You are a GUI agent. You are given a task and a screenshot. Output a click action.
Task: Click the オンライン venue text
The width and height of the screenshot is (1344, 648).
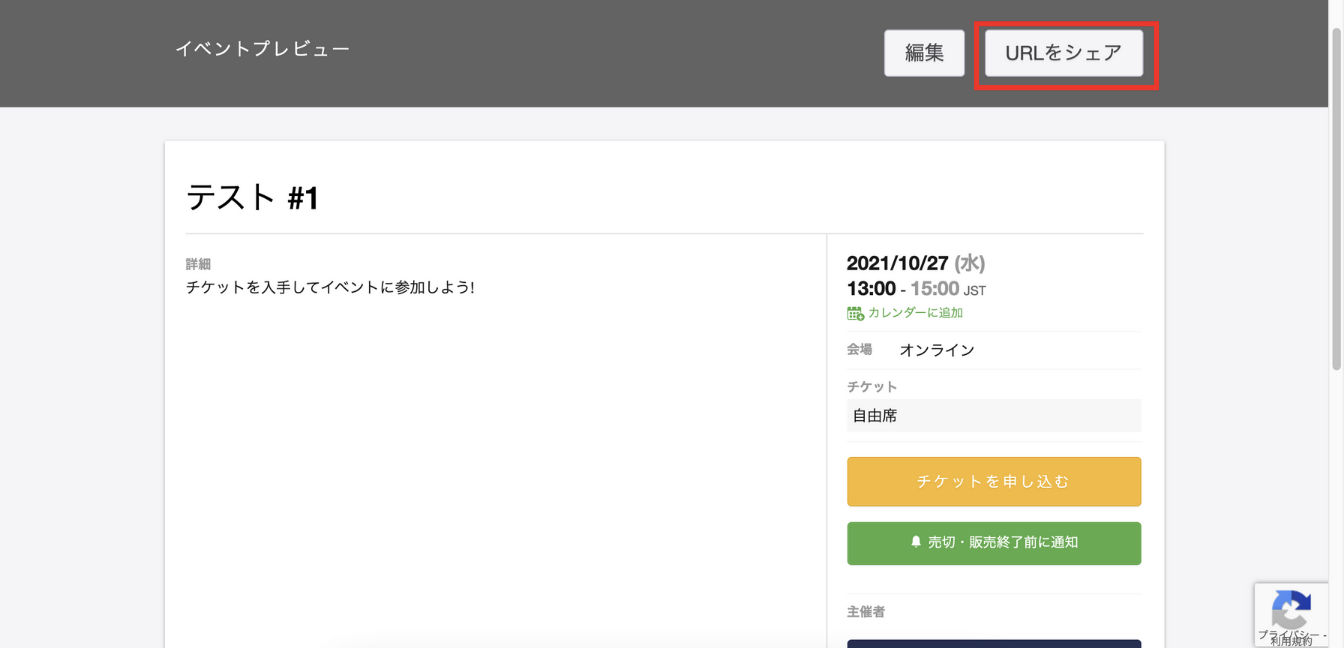pyautogui.click(x=937, y=349)
